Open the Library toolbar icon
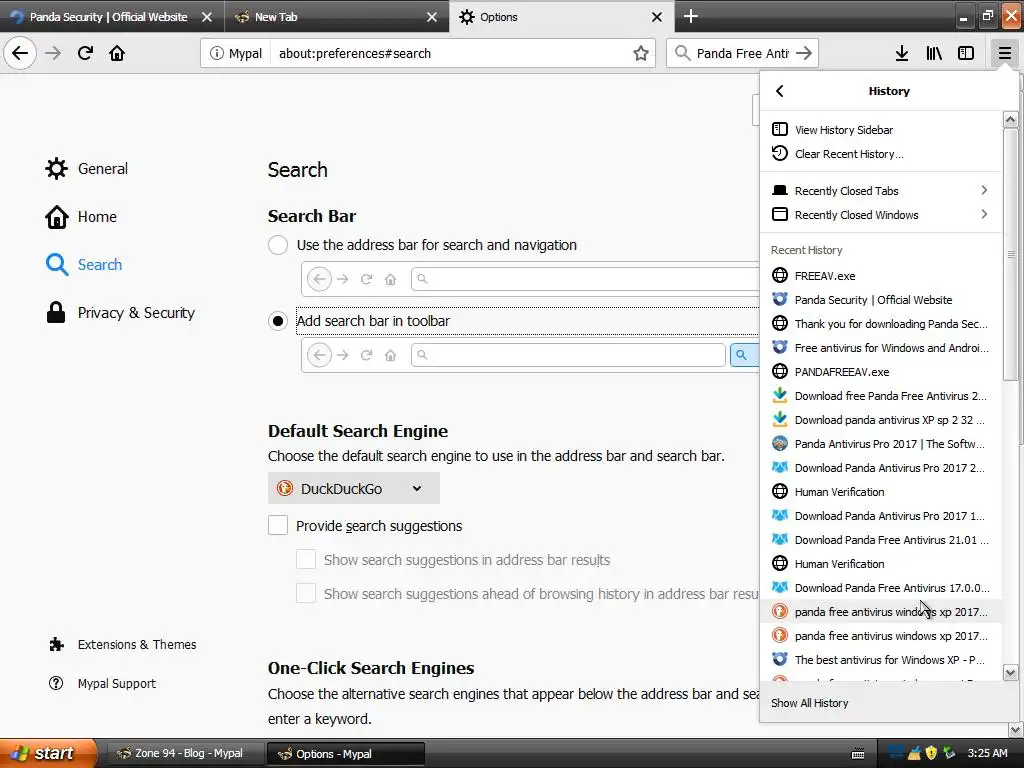This screenshot has height=768, width=1024. 934,53
